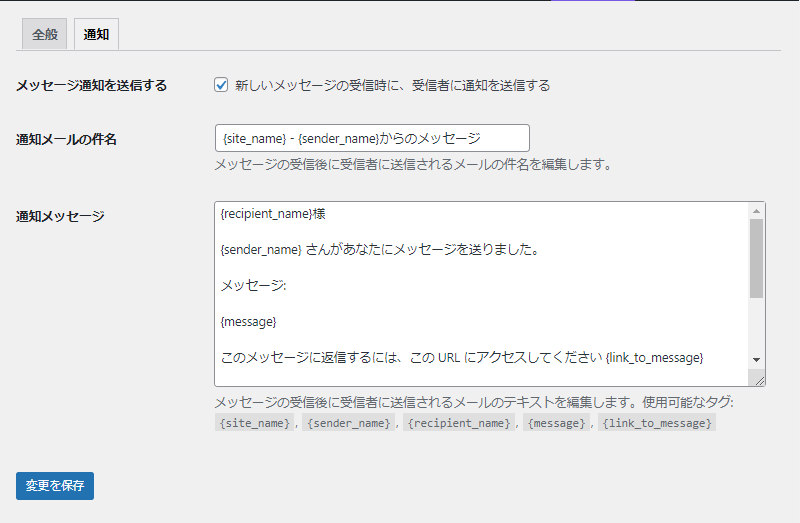This screenshot has width=800, height=523.
Task: Switch to the 全般 tab
Action: (x=44, y=34)
